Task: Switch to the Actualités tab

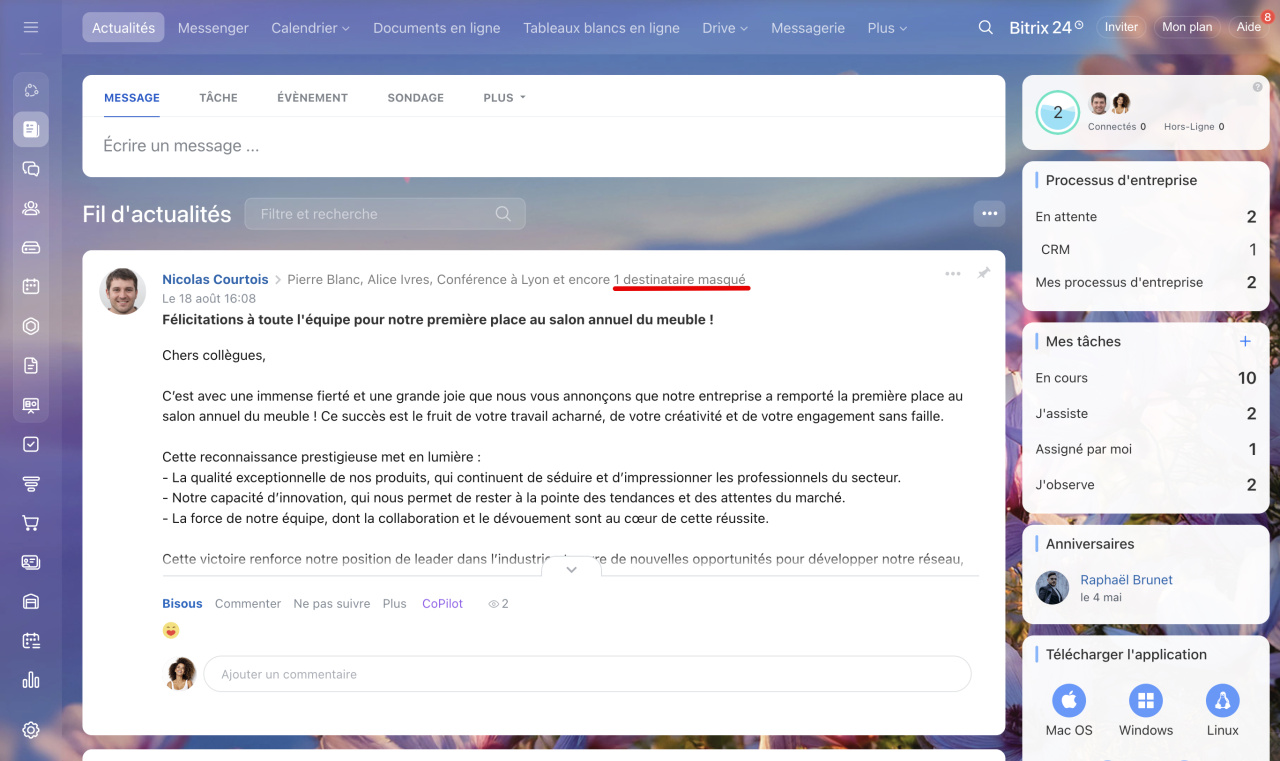Action: (123, 28)
